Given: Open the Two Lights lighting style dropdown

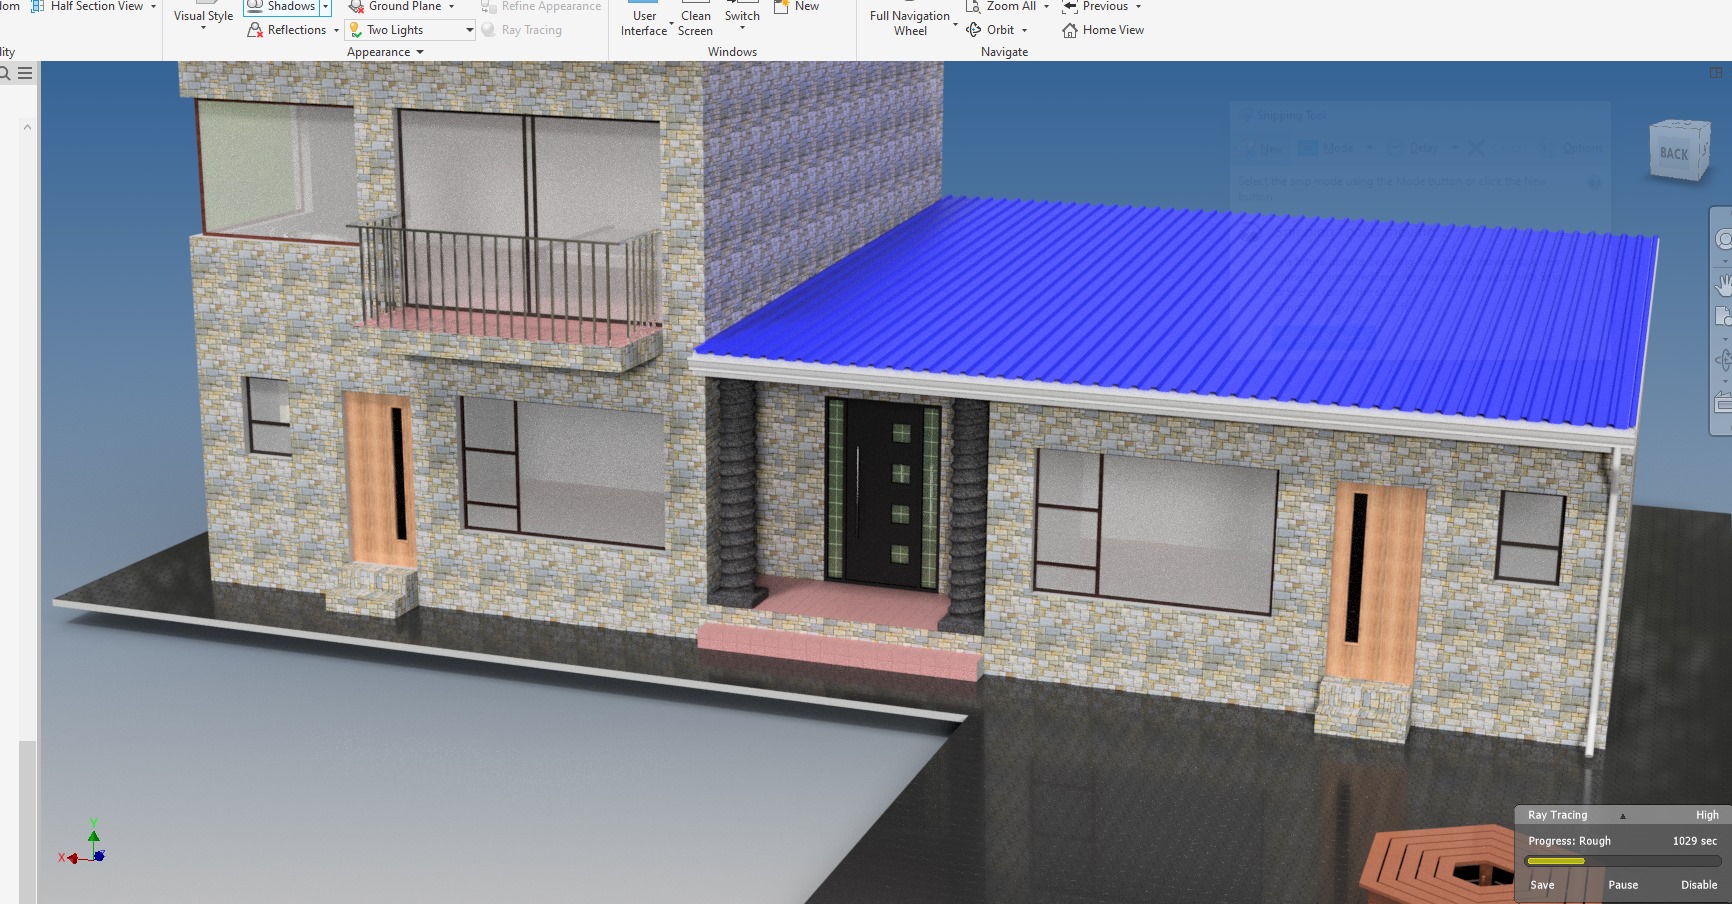Looking at the screenshot, I should tap(469, 30).
